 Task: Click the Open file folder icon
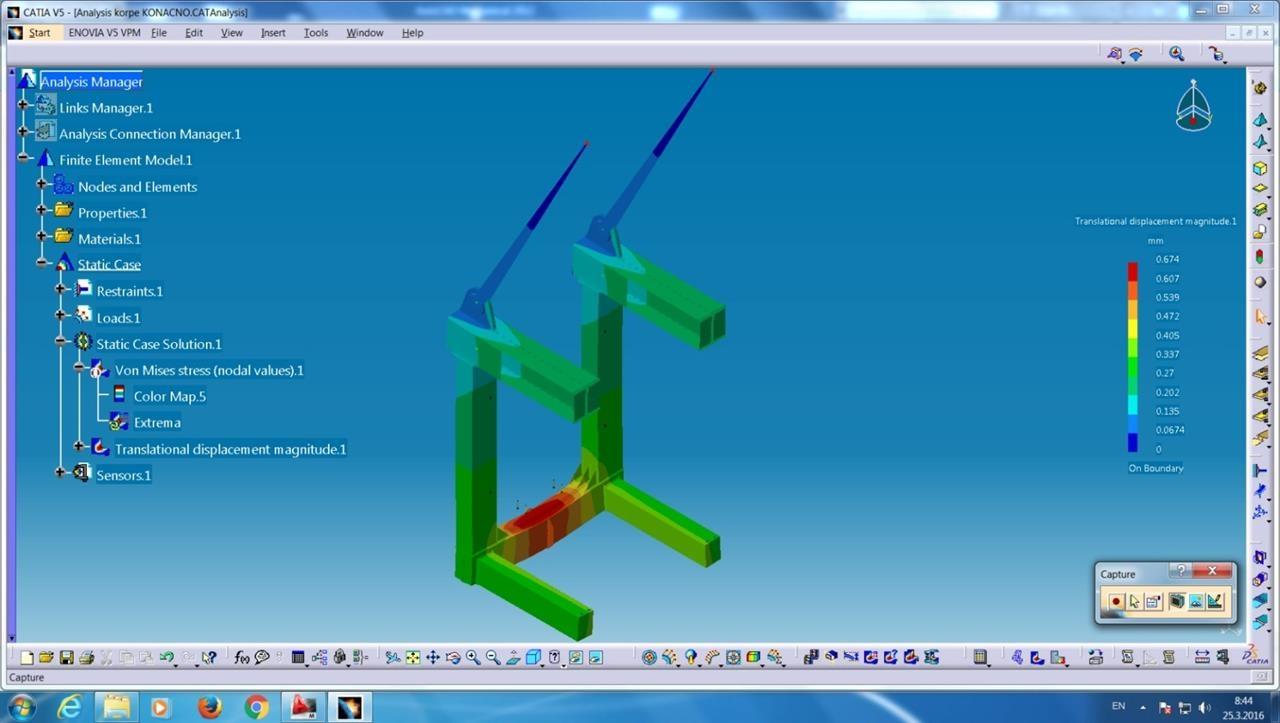coord(46,657)
